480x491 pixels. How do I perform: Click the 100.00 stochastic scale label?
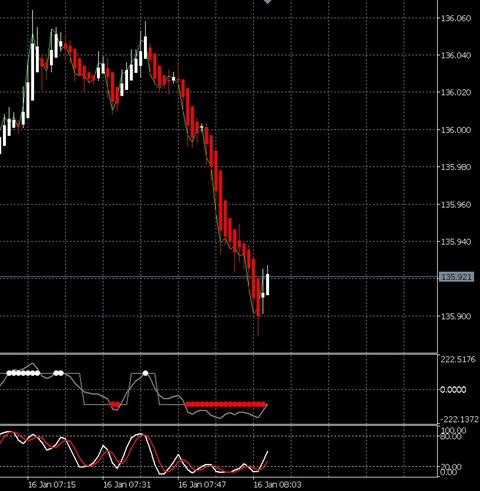(453, 430)
